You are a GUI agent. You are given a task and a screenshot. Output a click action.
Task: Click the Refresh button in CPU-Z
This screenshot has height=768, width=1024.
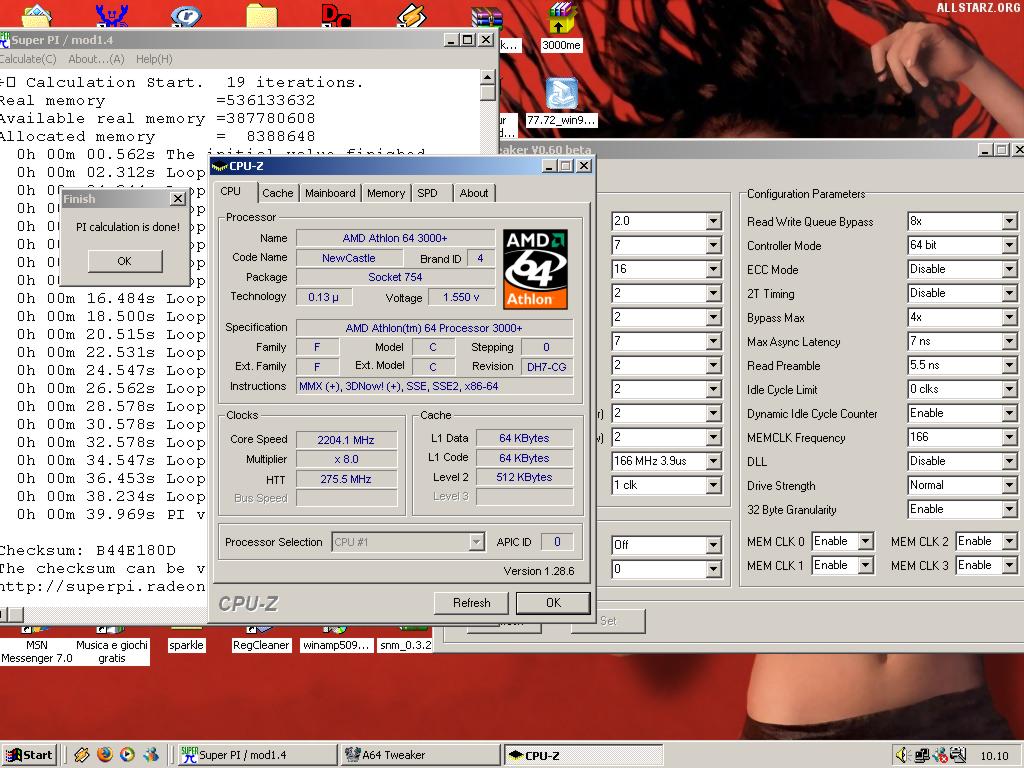[x=471, y=603]
